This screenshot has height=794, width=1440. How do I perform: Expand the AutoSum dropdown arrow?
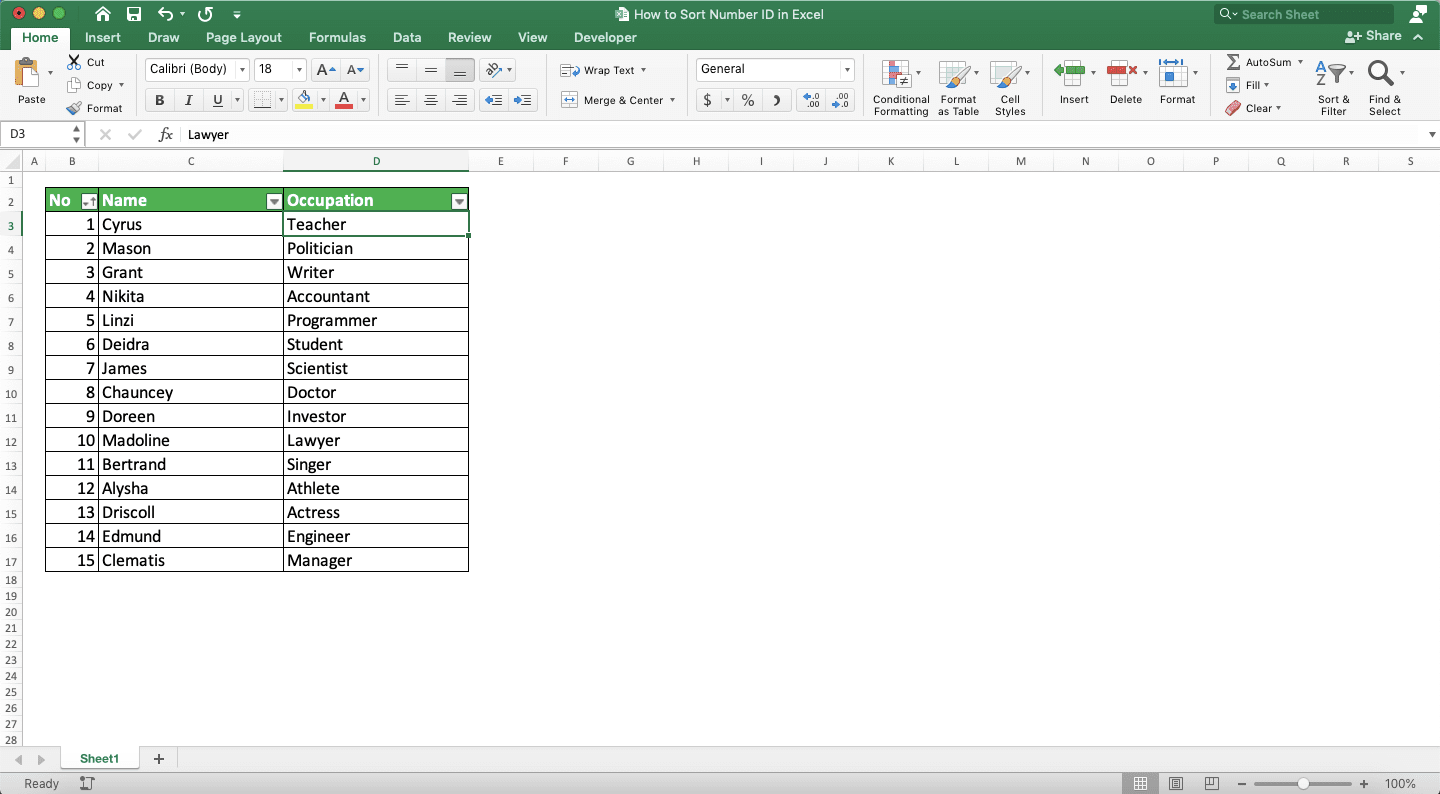[1300, 62]
